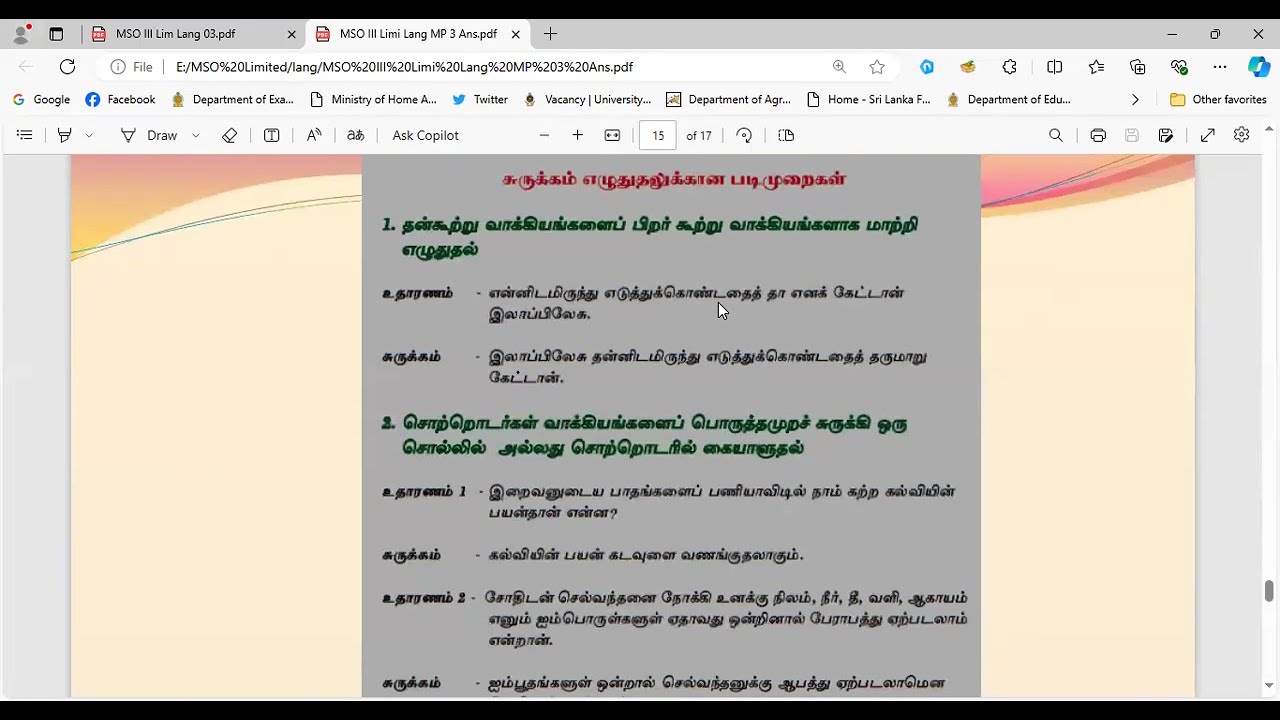Screen dimensions: 1280x720
Task: Click the address bar URL
Action: pos(404,67)
